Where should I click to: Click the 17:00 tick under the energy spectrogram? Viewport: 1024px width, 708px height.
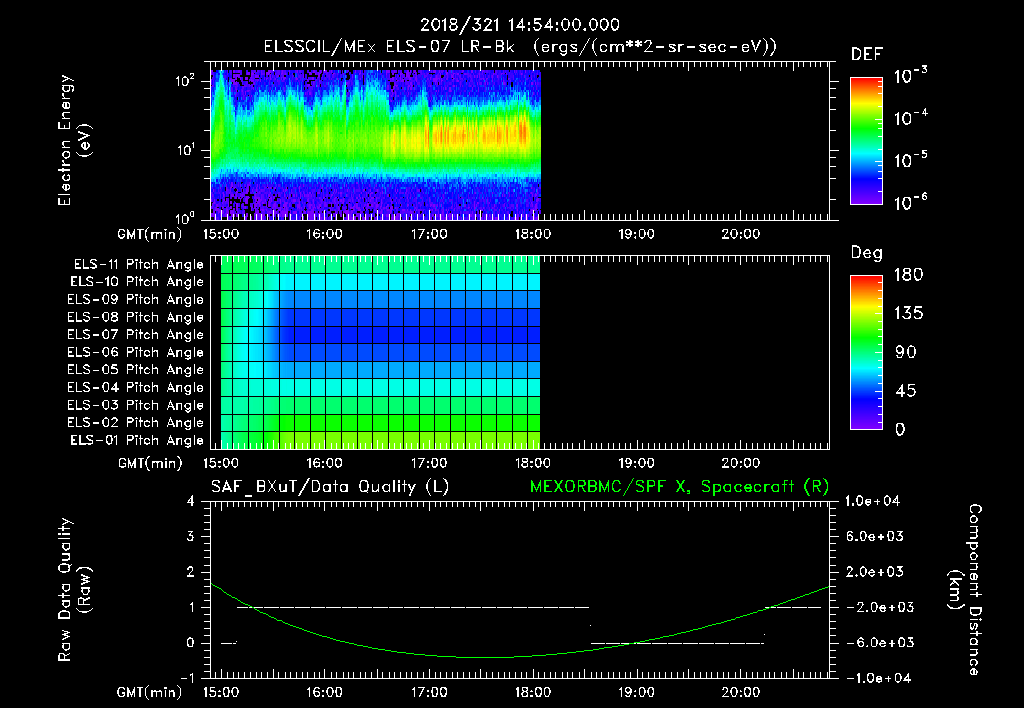[428, 234]
